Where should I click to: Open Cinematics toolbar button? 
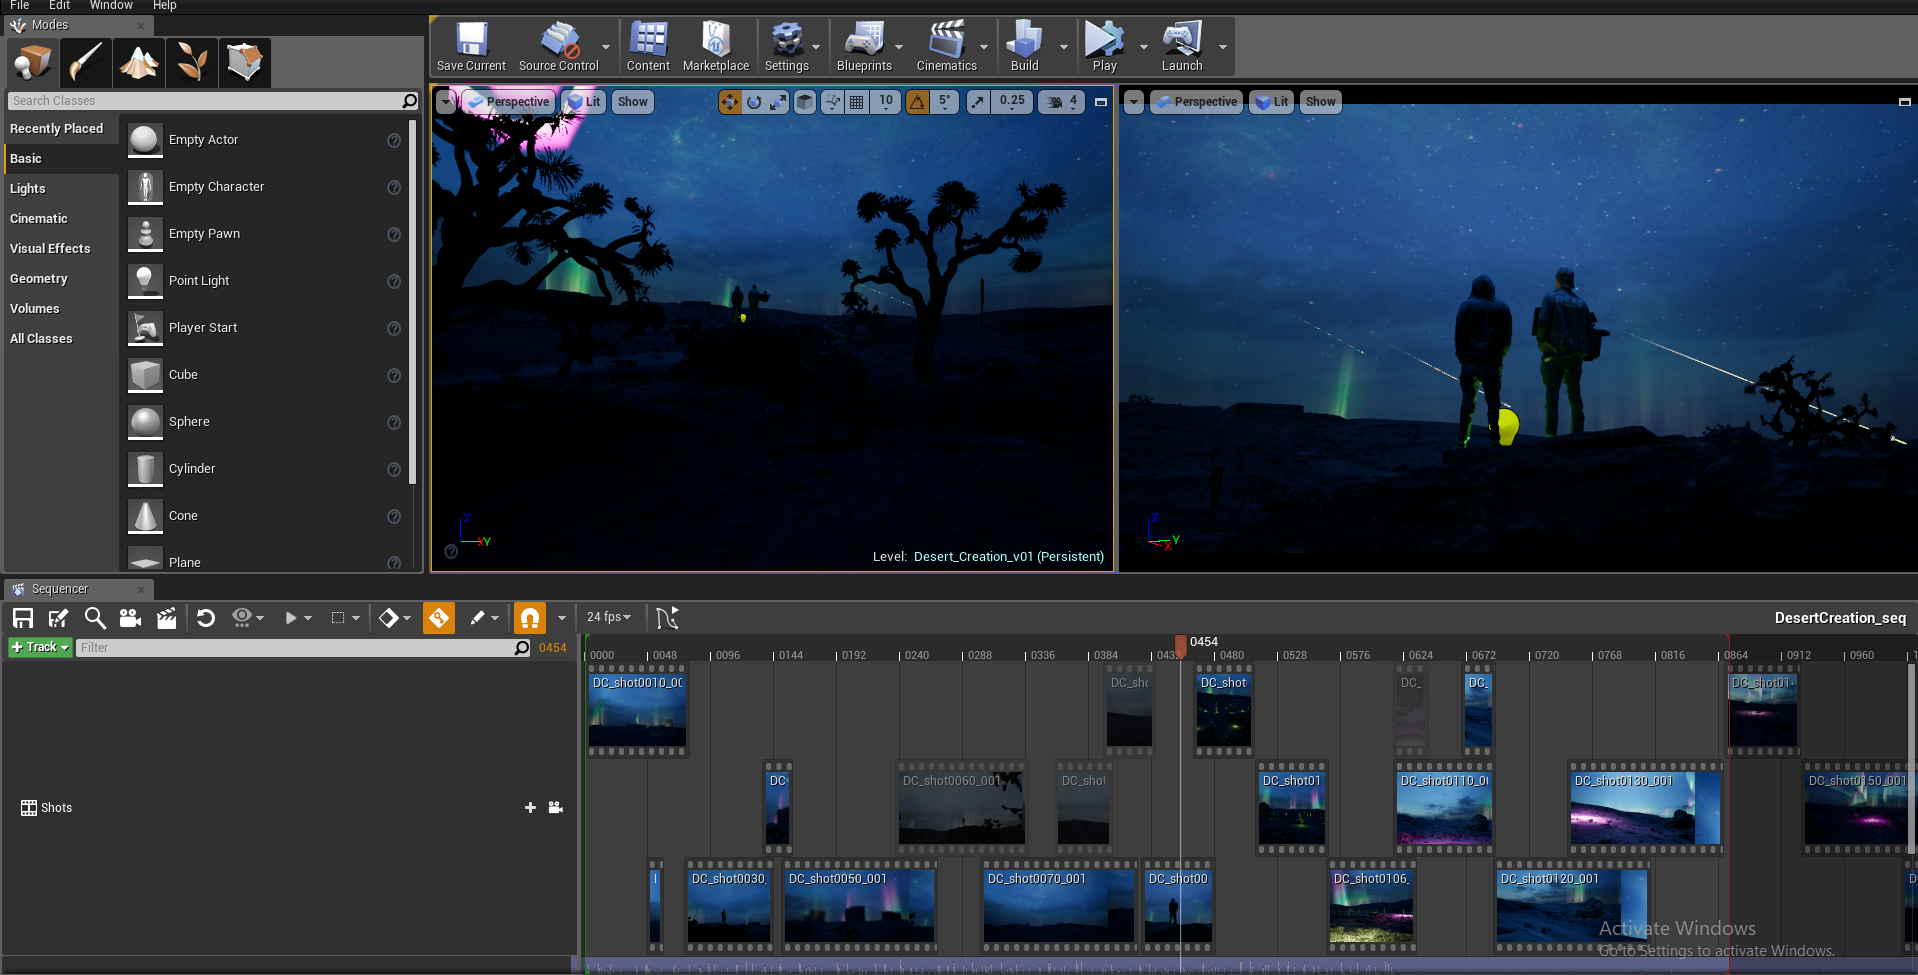tap(946, 47)
